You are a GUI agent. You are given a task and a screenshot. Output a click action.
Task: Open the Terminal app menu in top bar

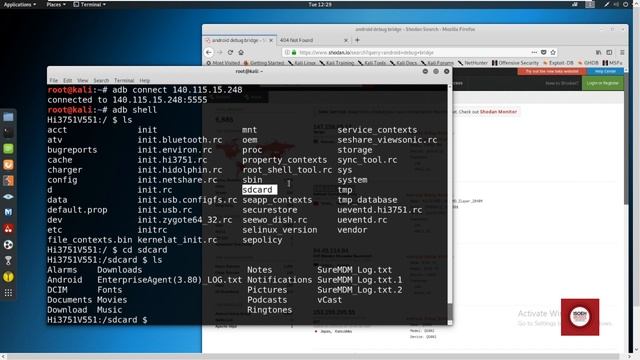click(x=89, y=4)
